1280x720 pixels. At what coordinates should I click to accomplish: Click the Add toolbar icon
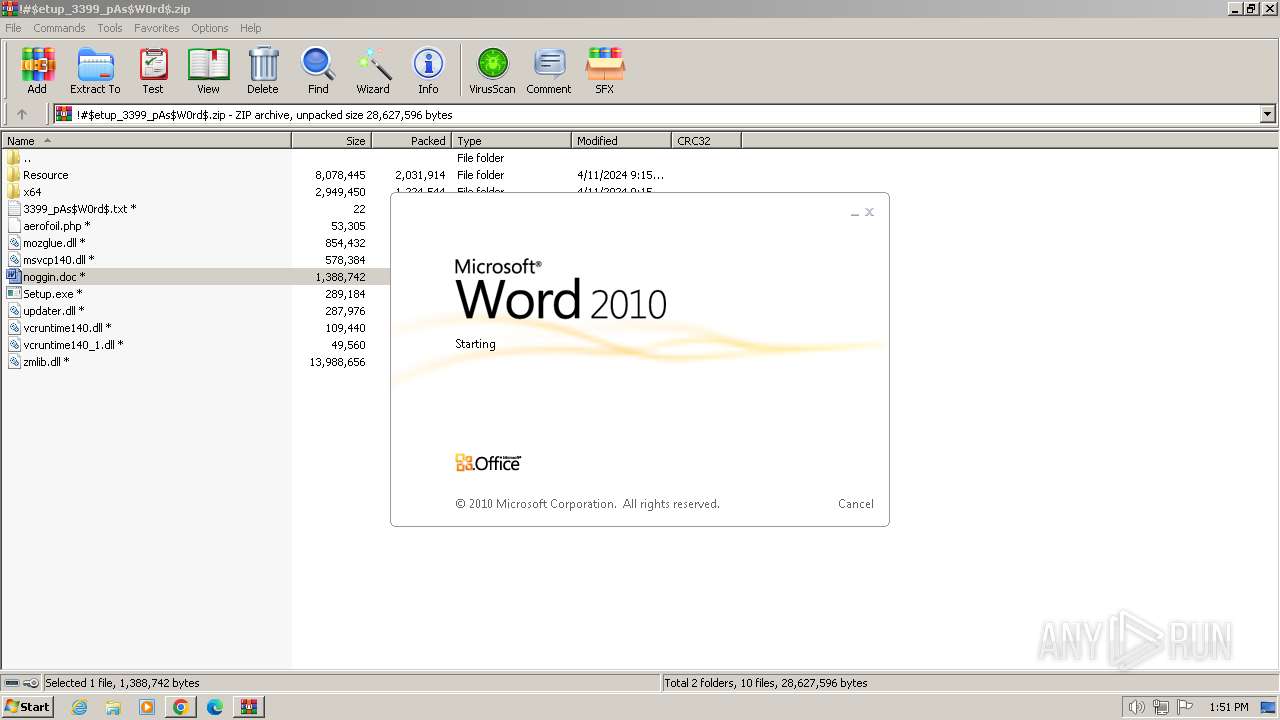[37, 70]
